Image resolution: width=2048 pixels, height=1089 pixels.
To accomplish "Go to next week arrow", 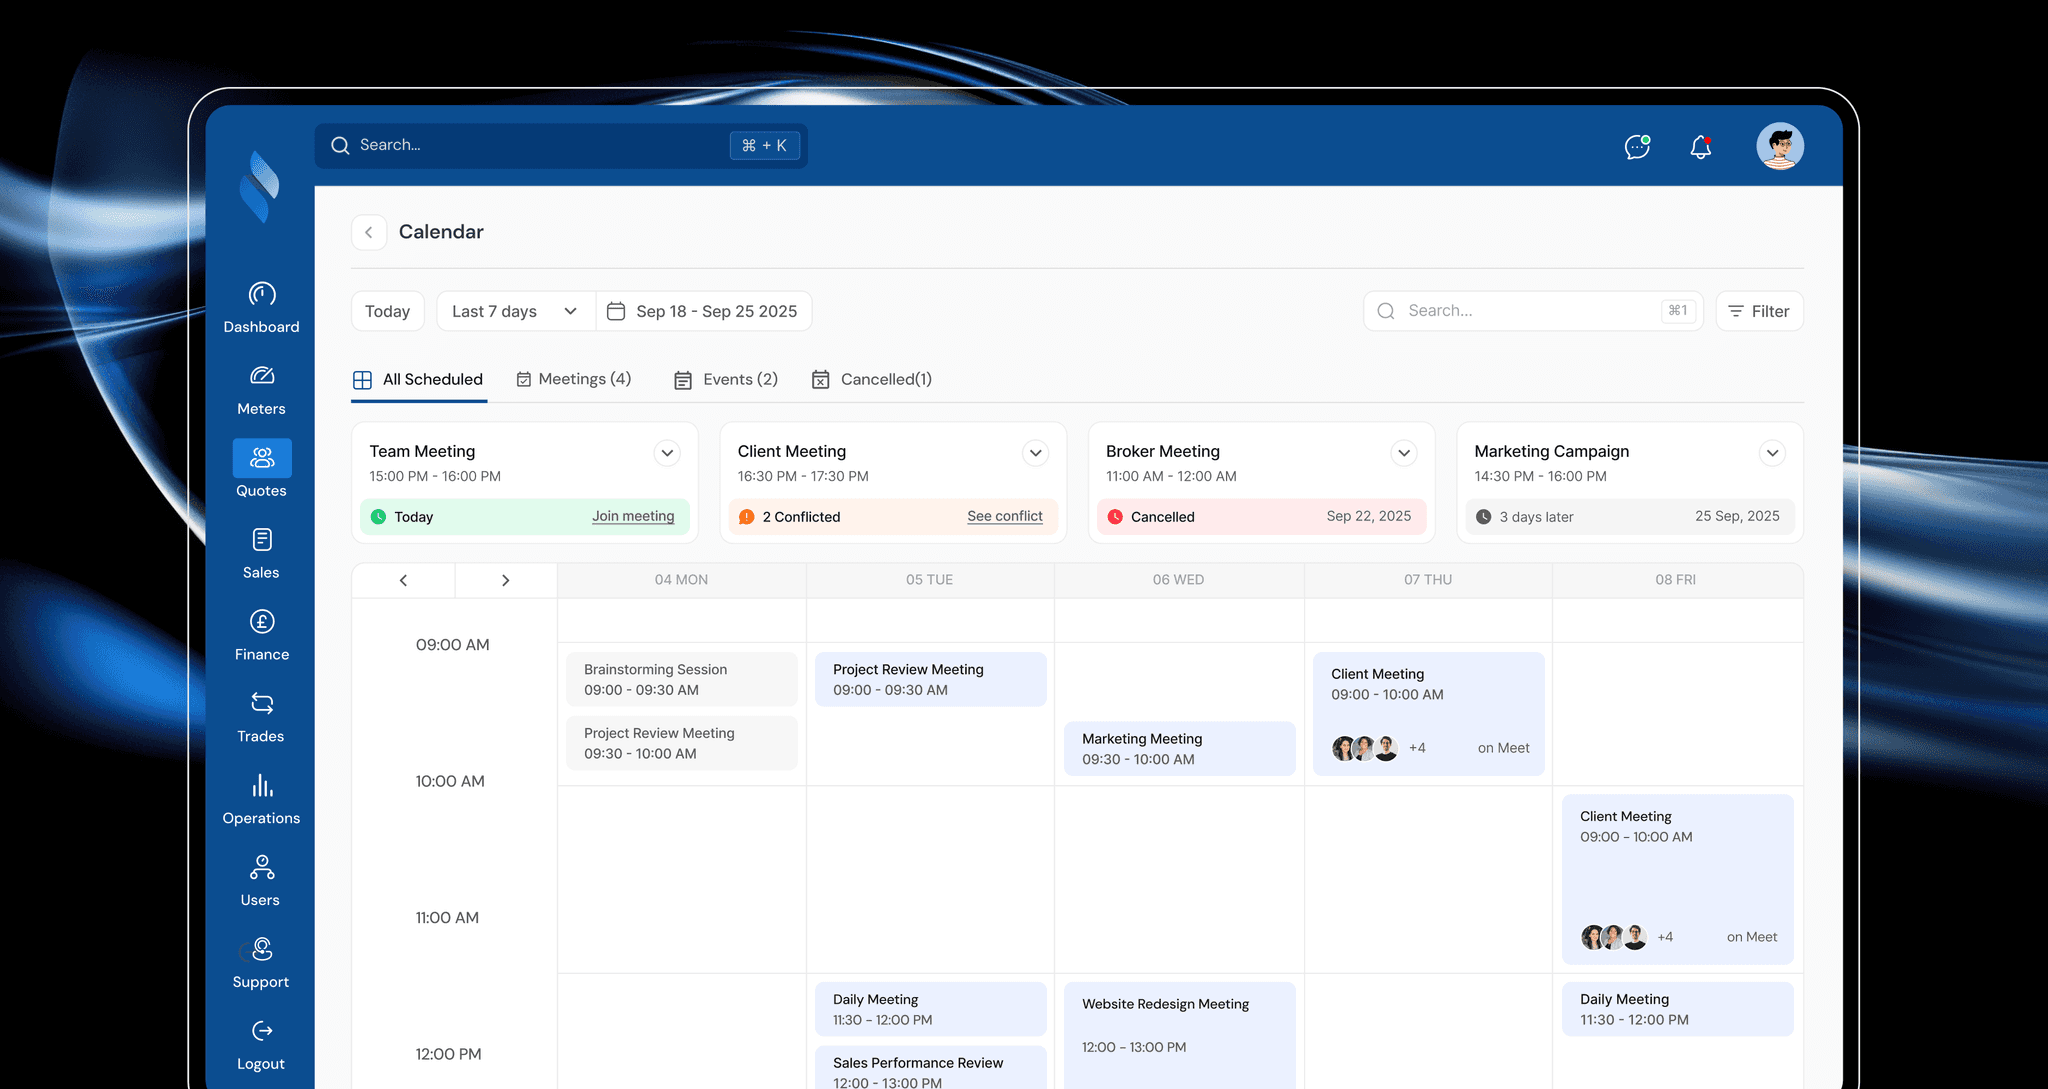I will click(x=505, y=580).
